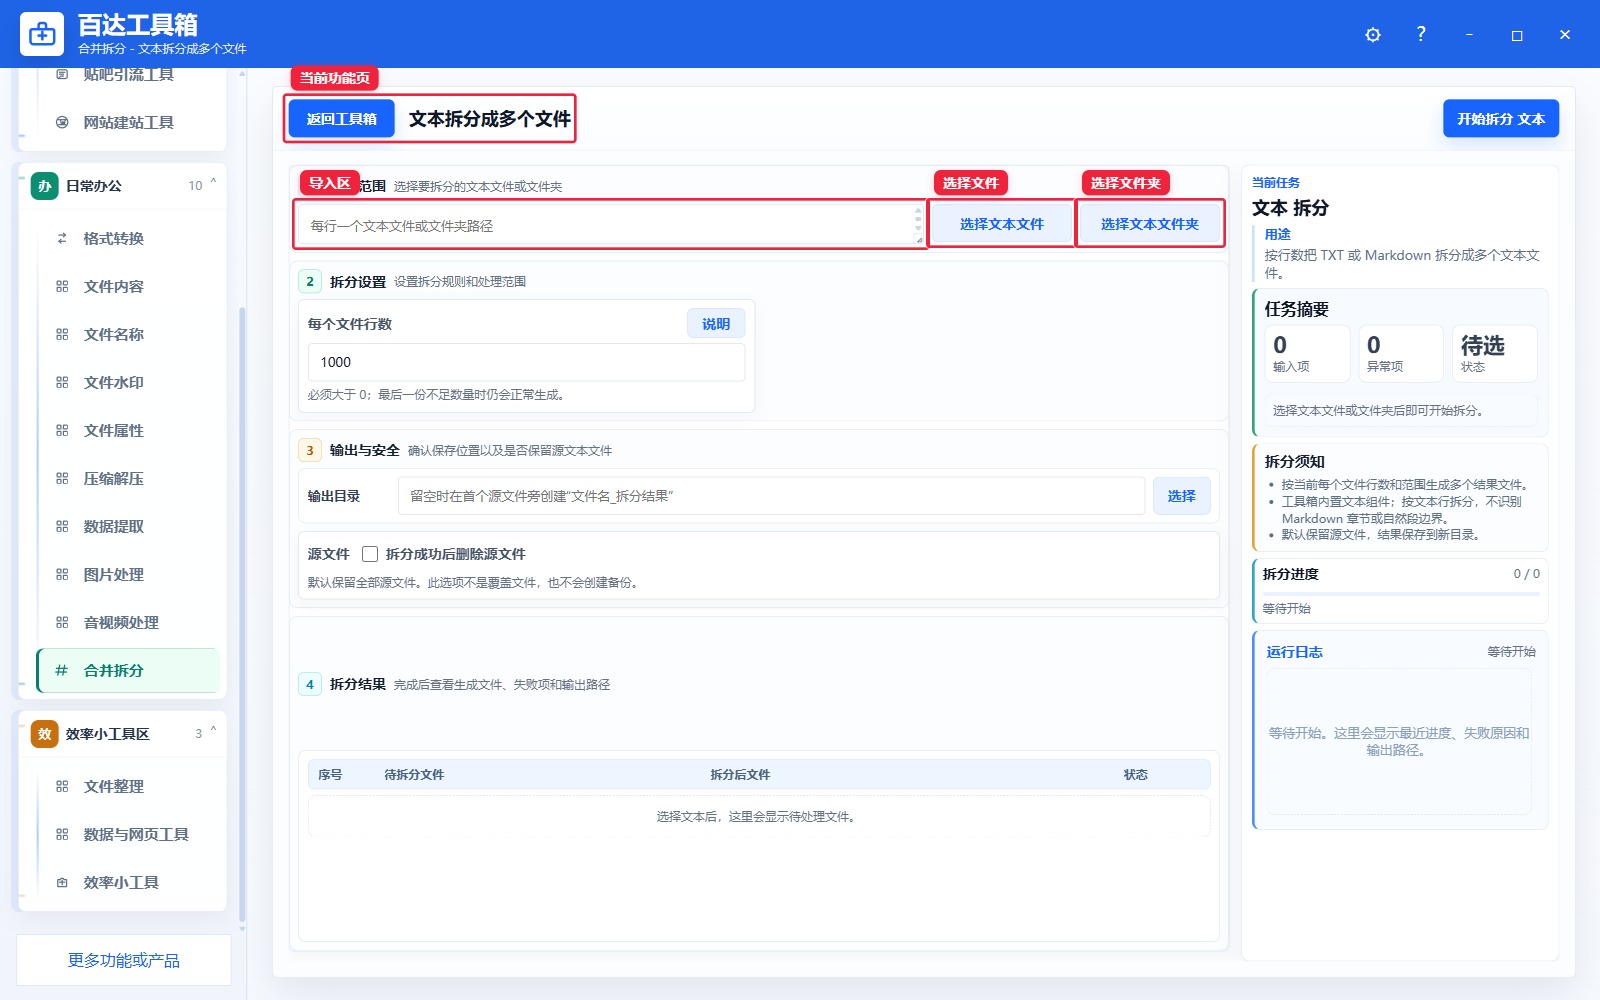Focus the 输出目录 path field
This screenshot has height=1000, width=1600.
tap(771, 496)
